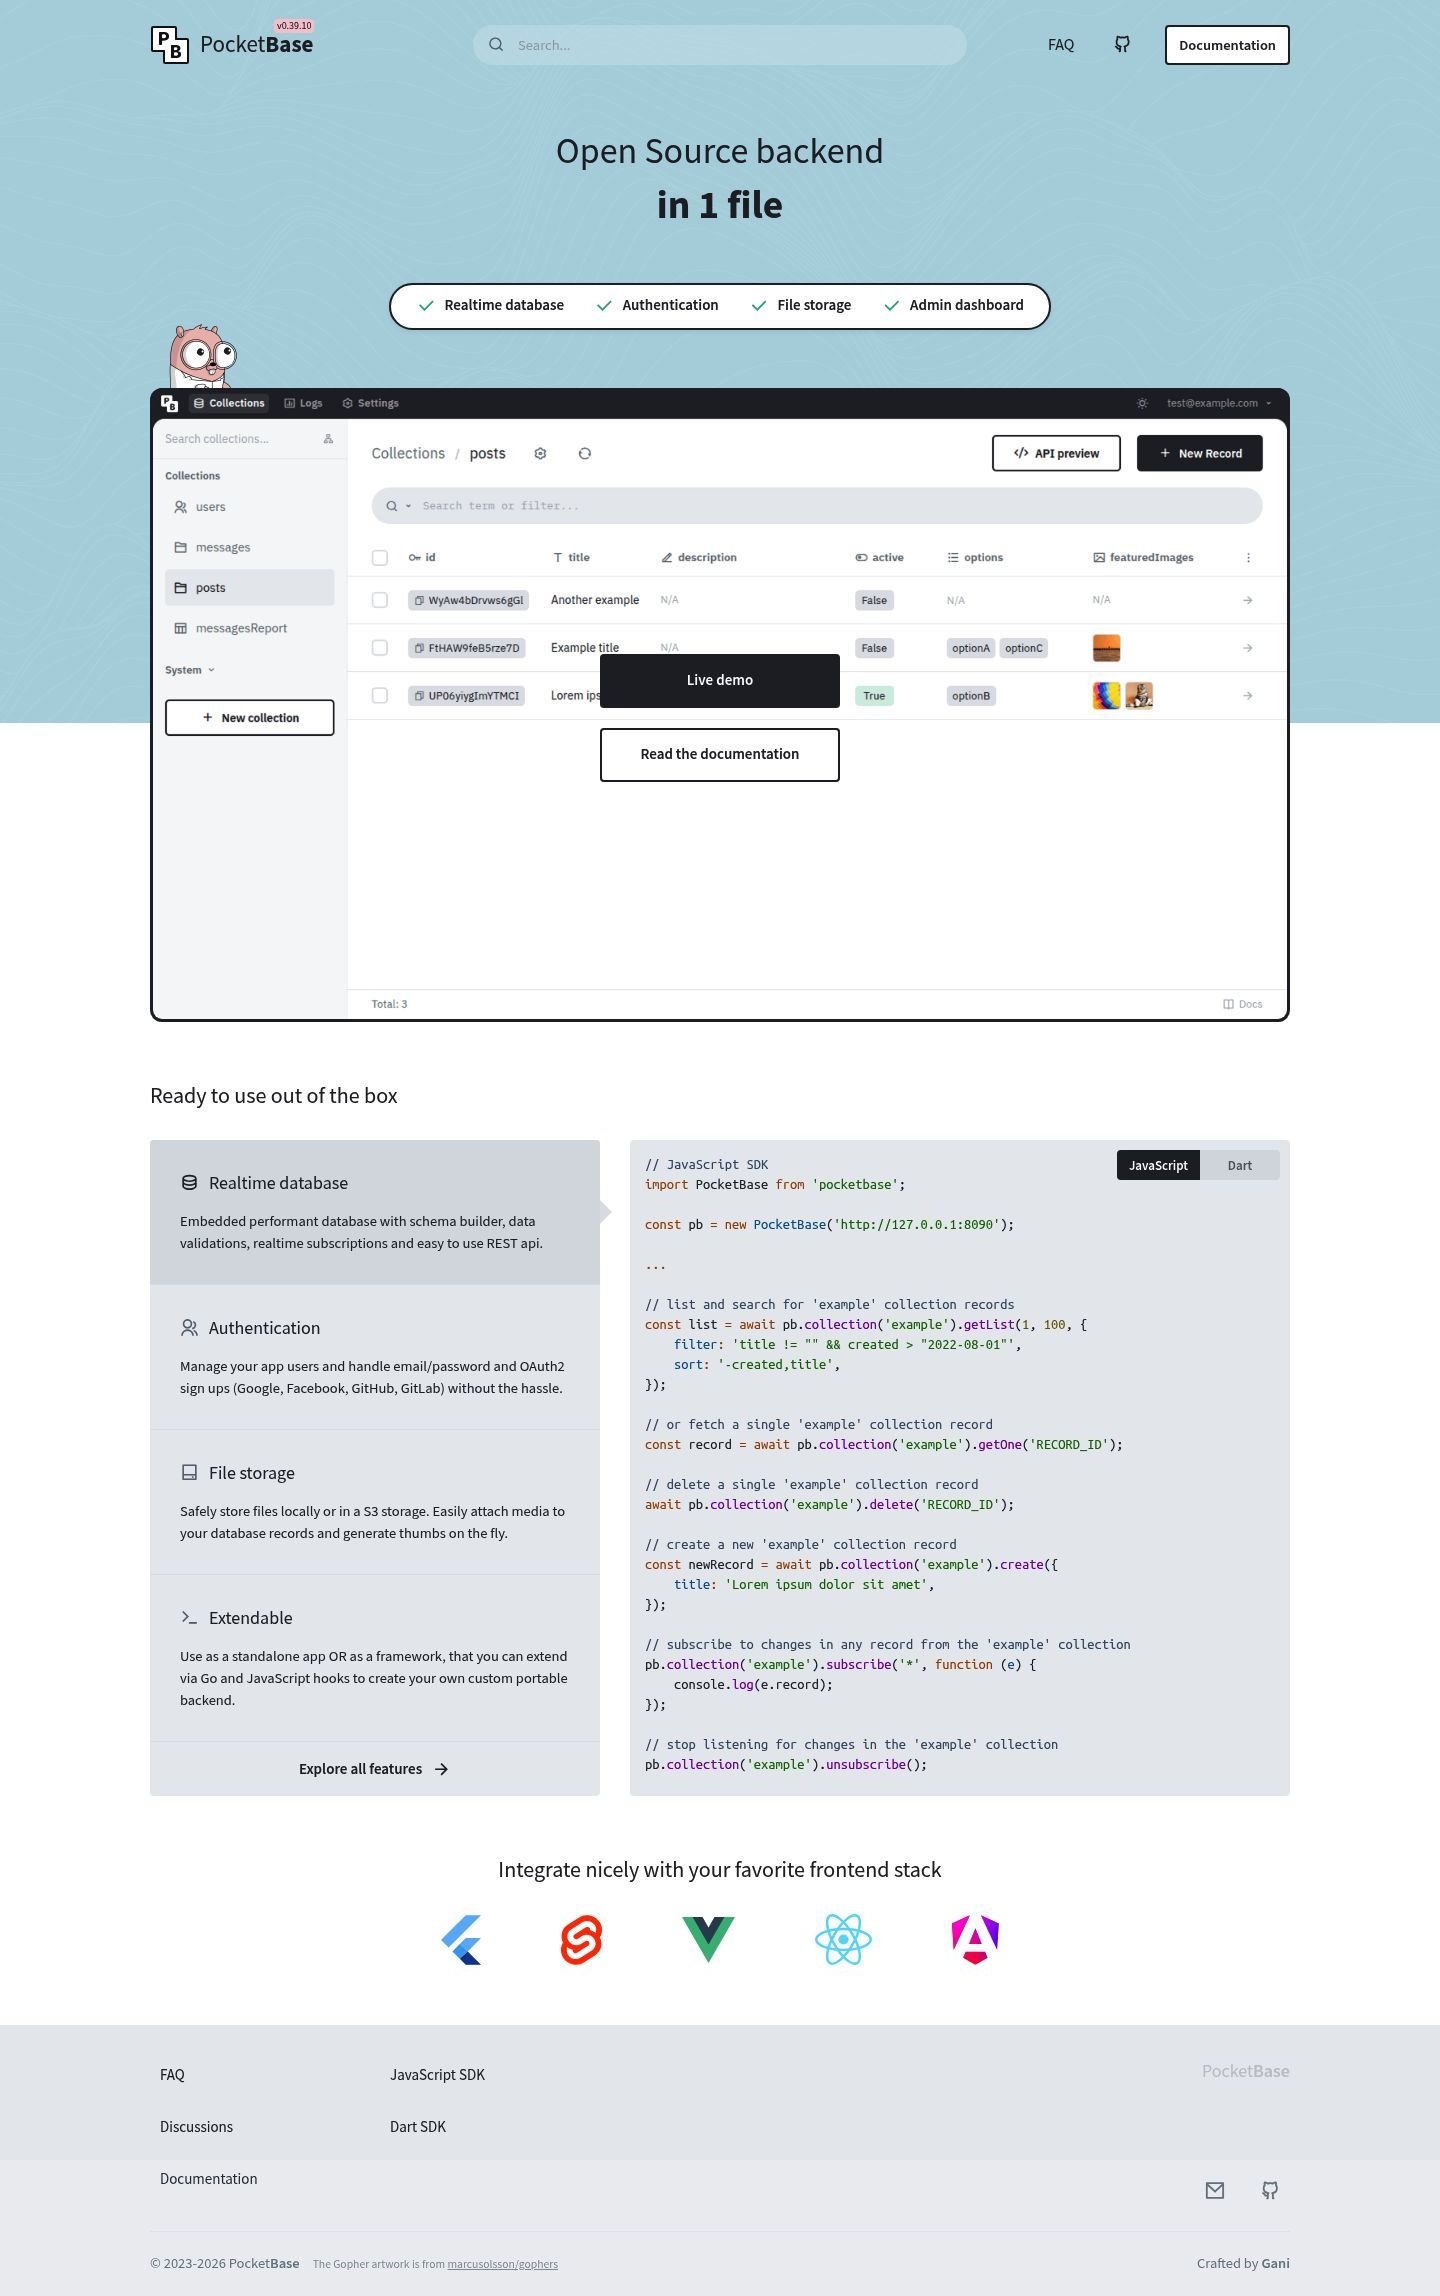Focus the header Search field

[720, 45]
